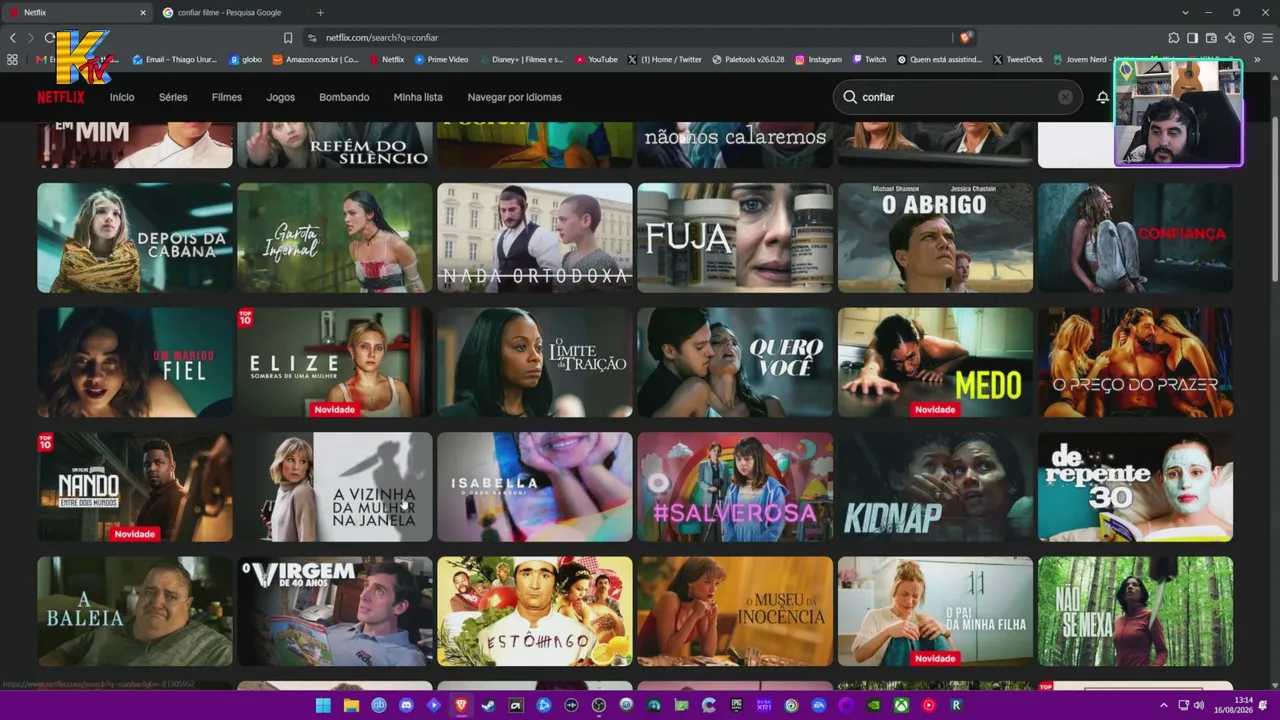Click the Netflix search field containing confiar

[957, 97]
